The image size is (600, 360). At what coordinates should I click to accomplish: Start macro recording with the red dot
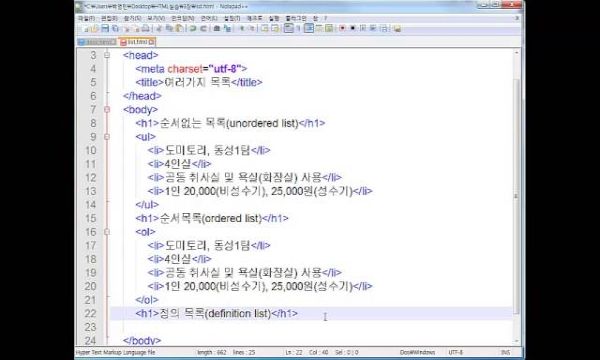pyautogui.click(x=342, y=28)
